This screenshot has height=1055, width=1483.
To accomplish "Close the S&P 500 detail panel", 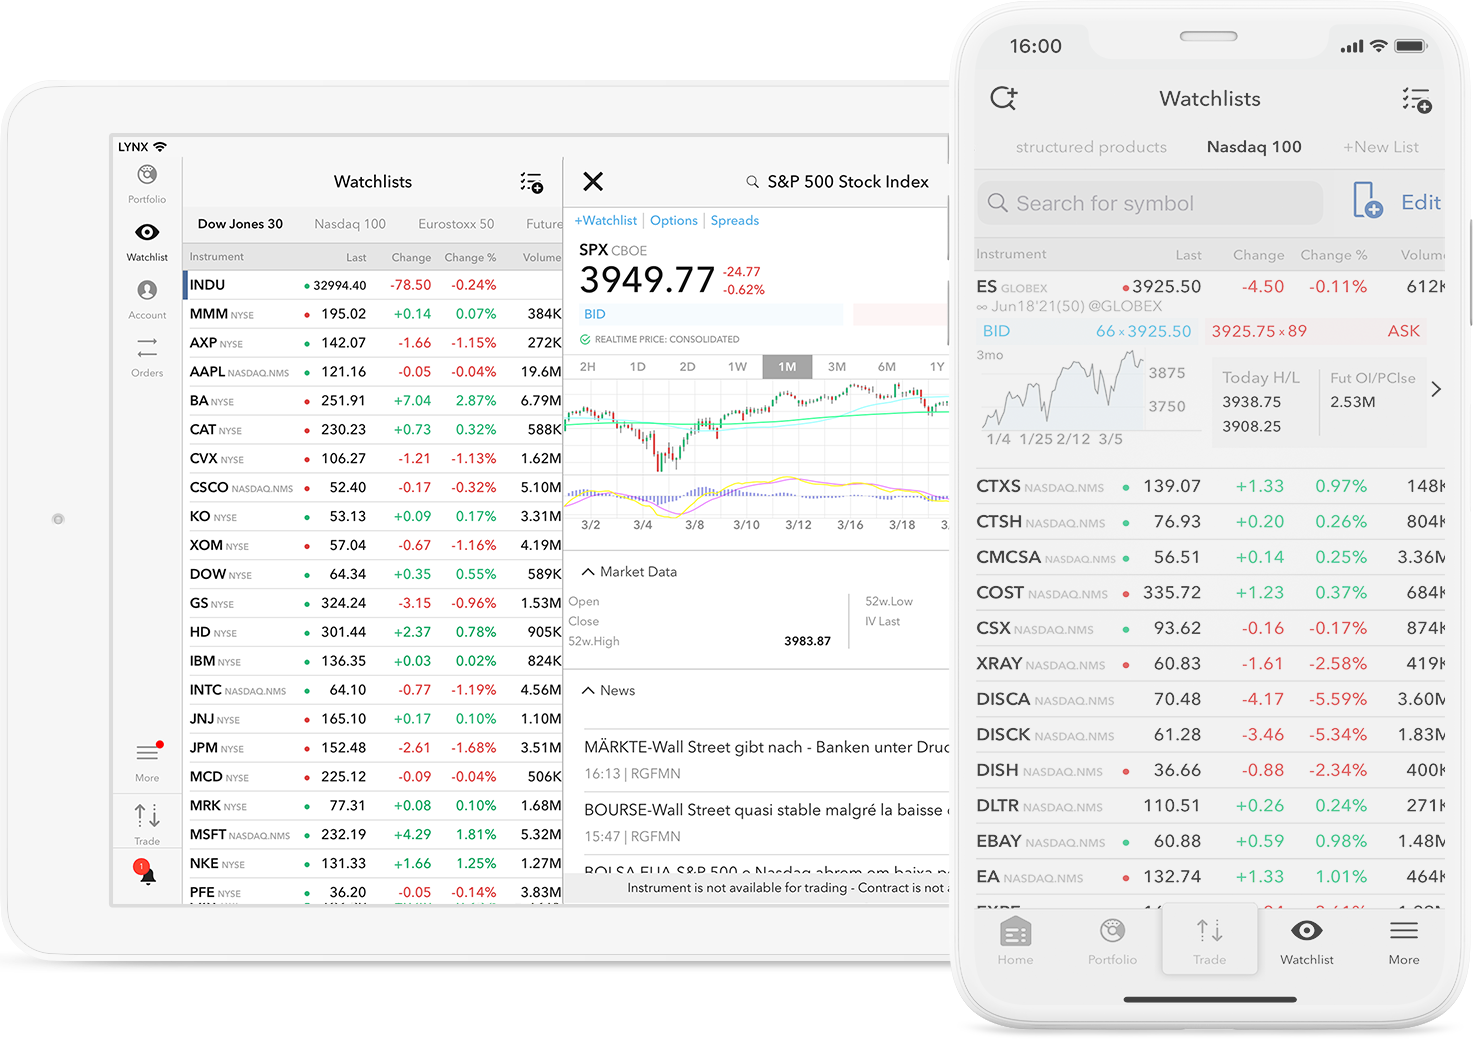I will click(593, 181).
